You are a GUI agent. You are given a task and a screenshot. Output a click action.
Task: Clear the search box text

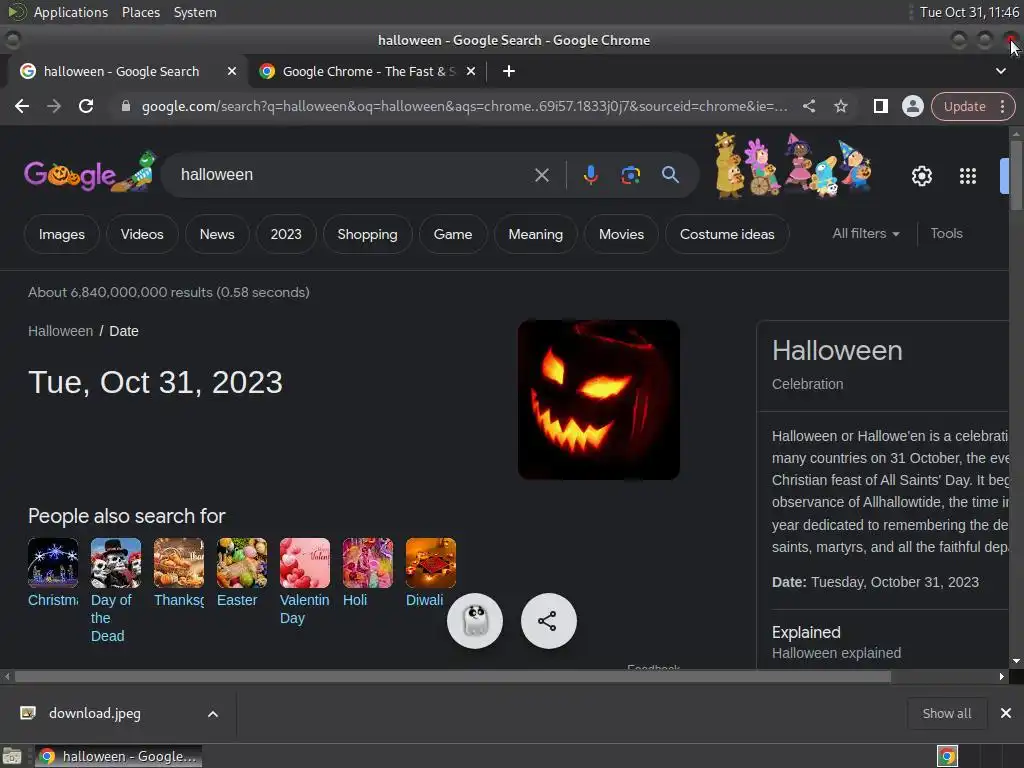pyautogui.click(x=541, y=175)
